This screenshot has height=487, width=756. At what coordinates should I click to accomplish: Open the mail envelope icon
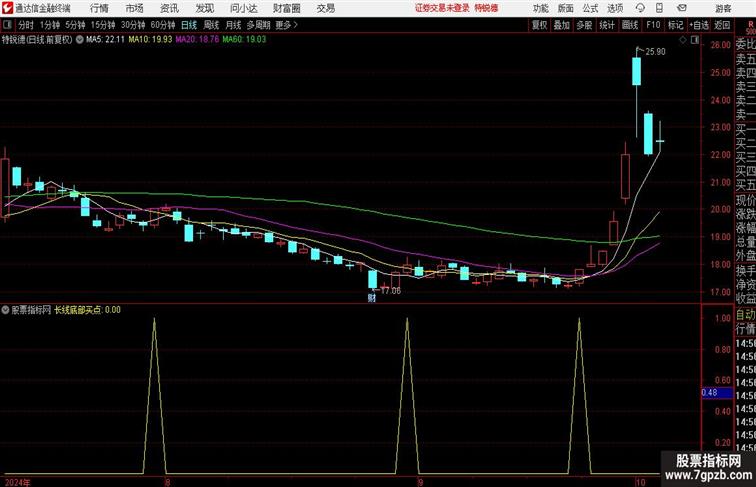(x=682, y=8)
